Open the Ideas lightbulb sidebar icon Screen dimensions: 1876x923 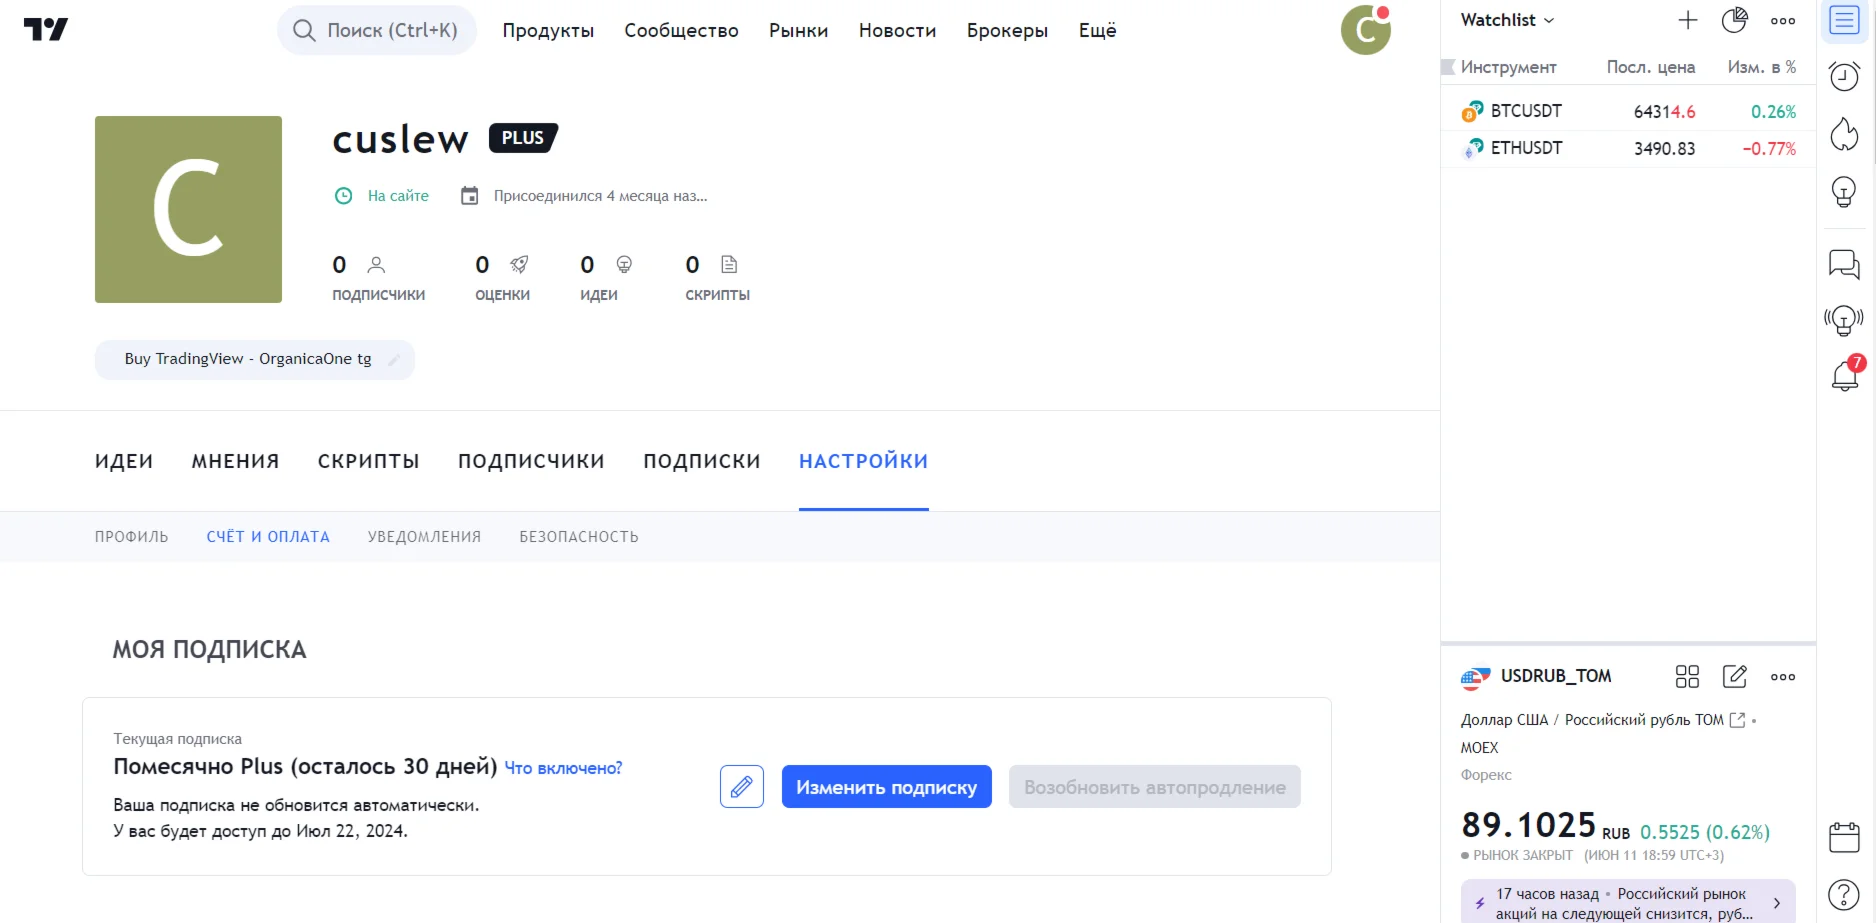(x=1845, y=191)
